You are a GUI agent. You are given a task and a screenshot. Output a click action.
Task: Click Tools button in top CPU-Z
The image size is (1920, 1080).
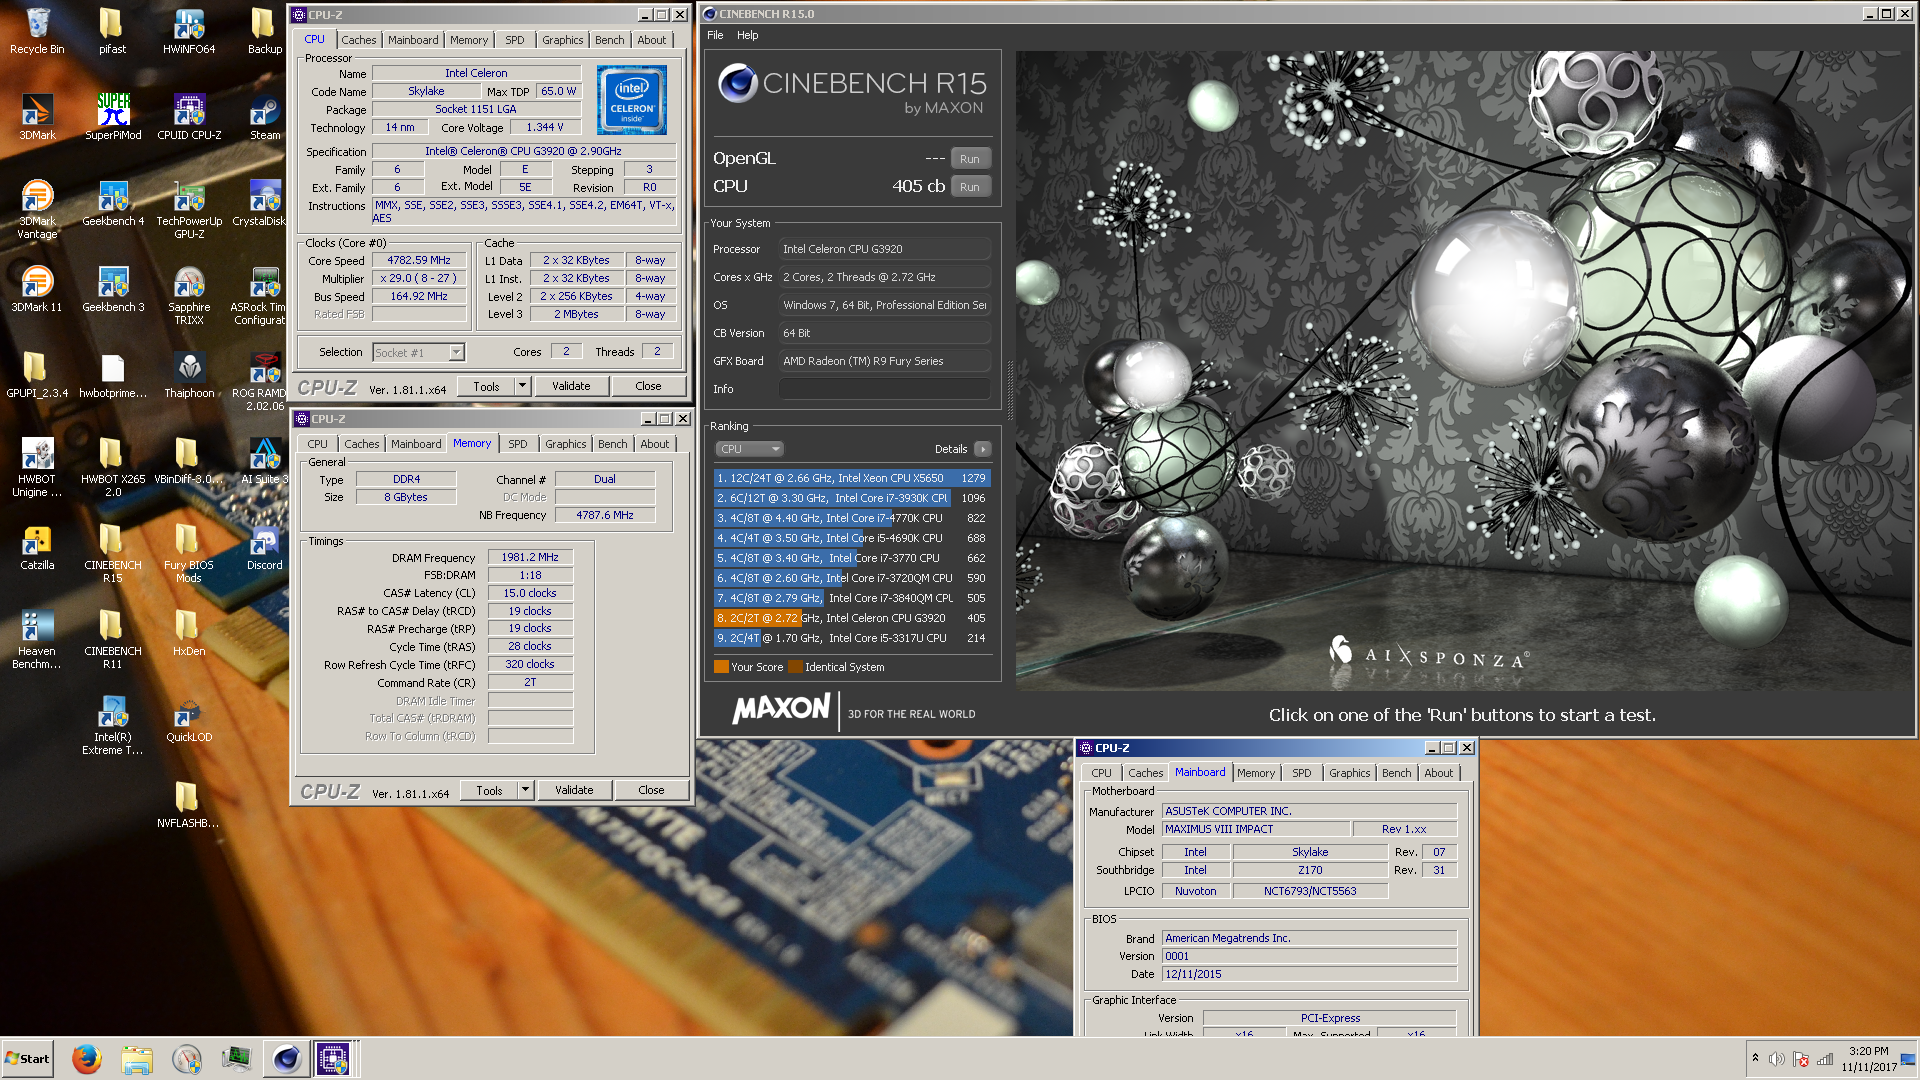click(487, 386)
